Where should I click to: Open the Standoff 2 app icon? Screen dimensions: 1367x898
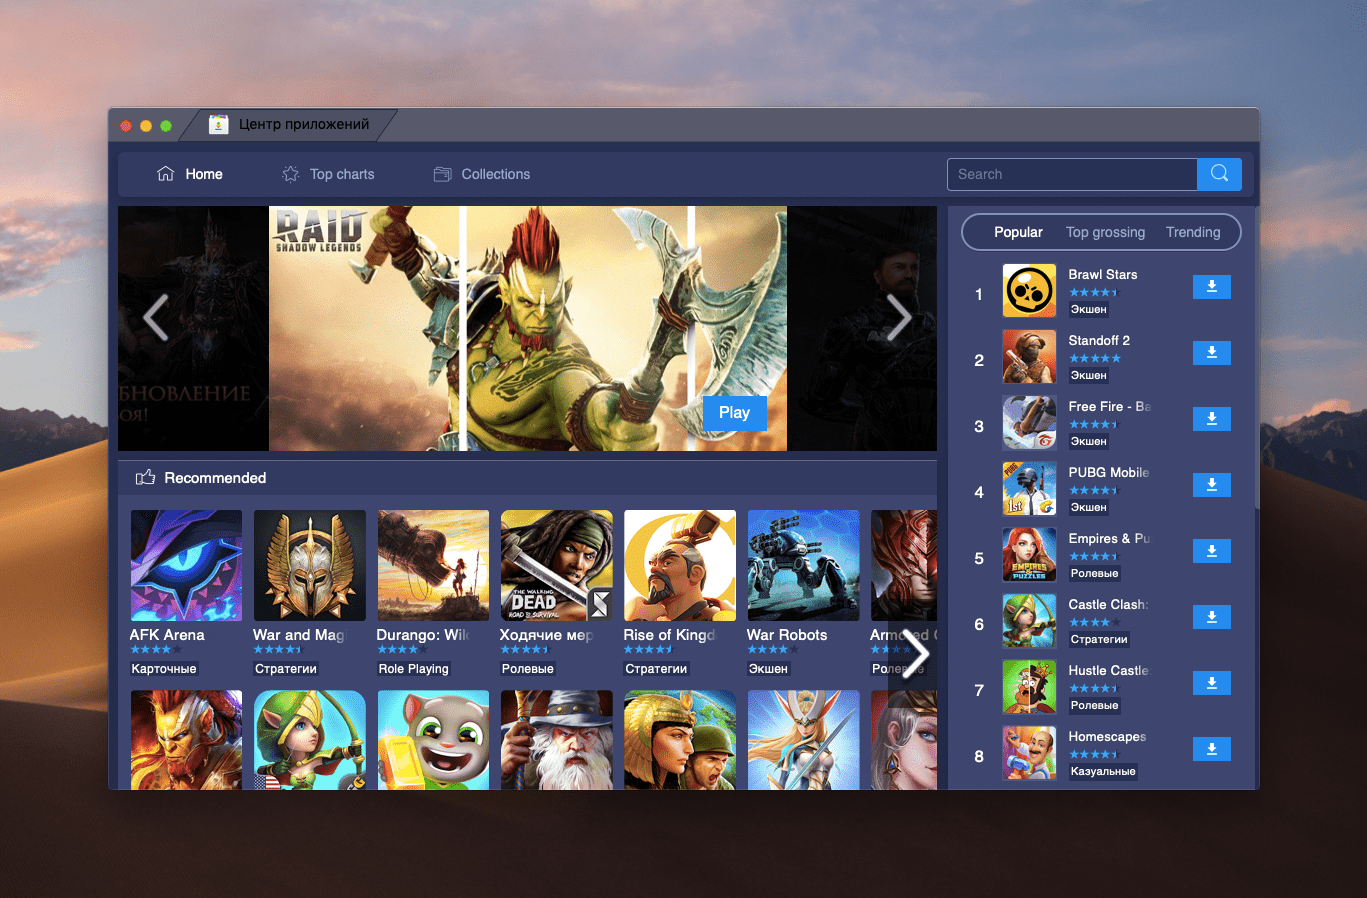click(x=1029, y=357)
